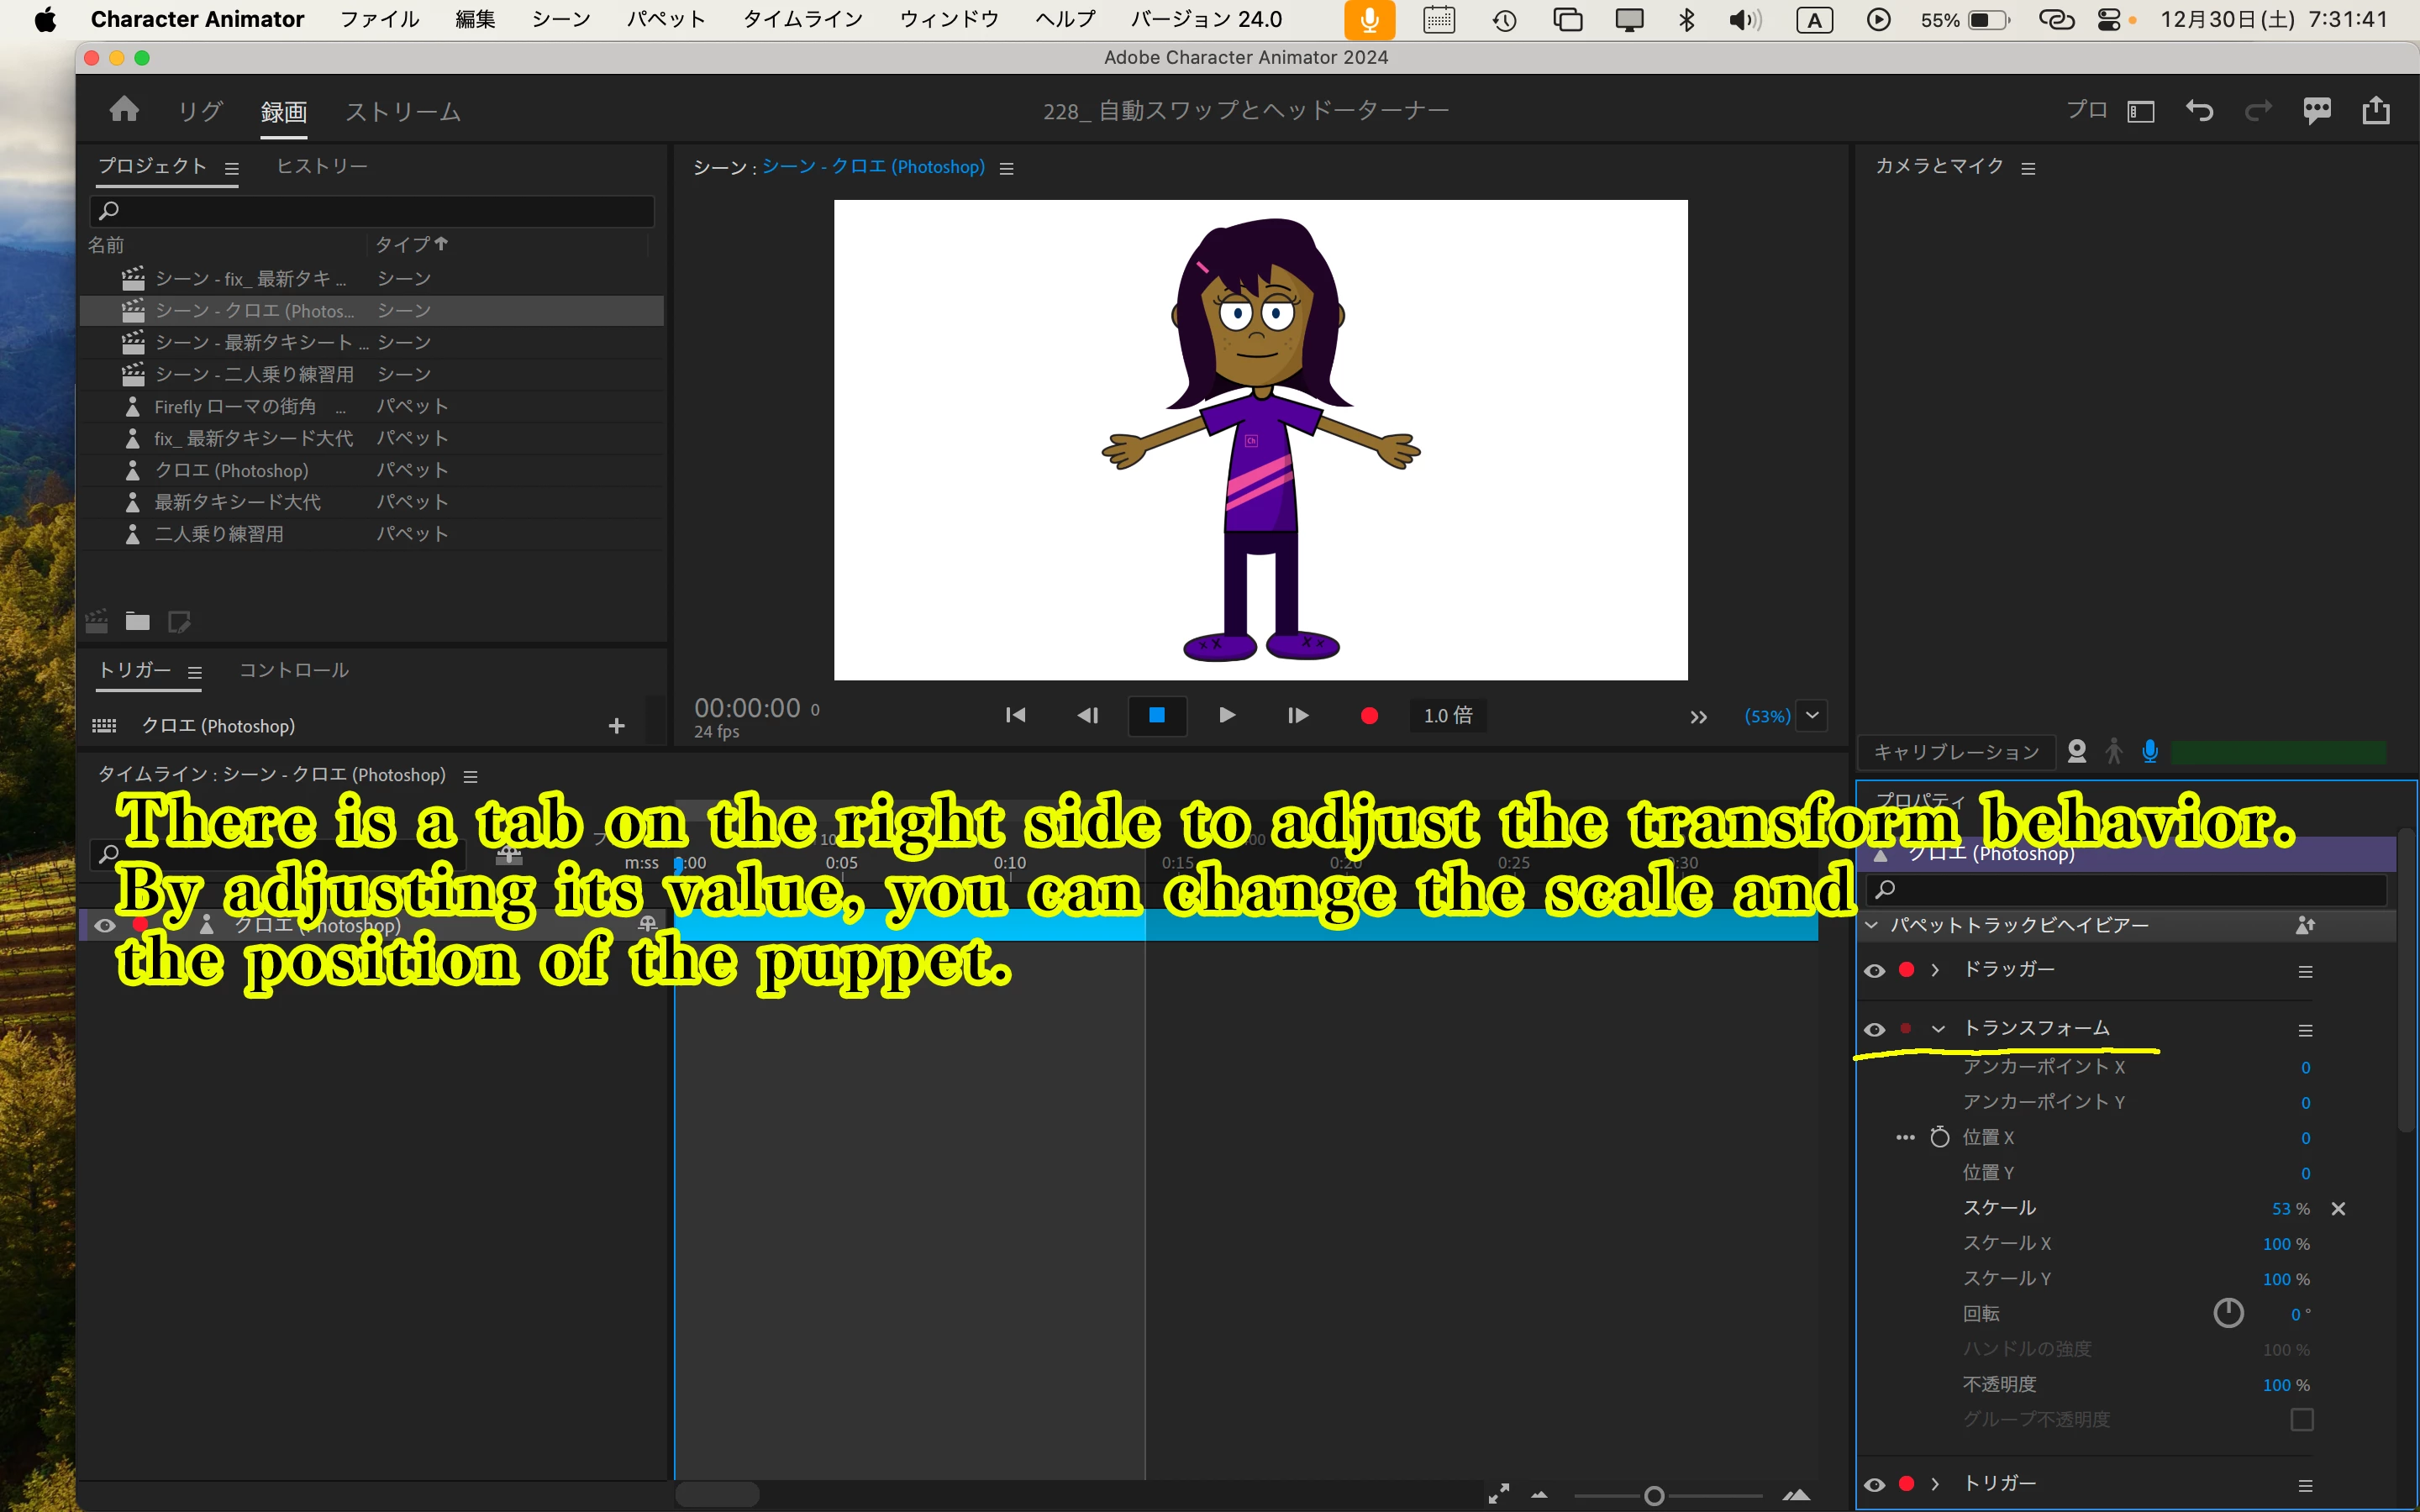Image resolution: width=2420 pixels, height=1512 pixels.
Task: Click the 1.0x playback speed button
Action: [1447, 716]
